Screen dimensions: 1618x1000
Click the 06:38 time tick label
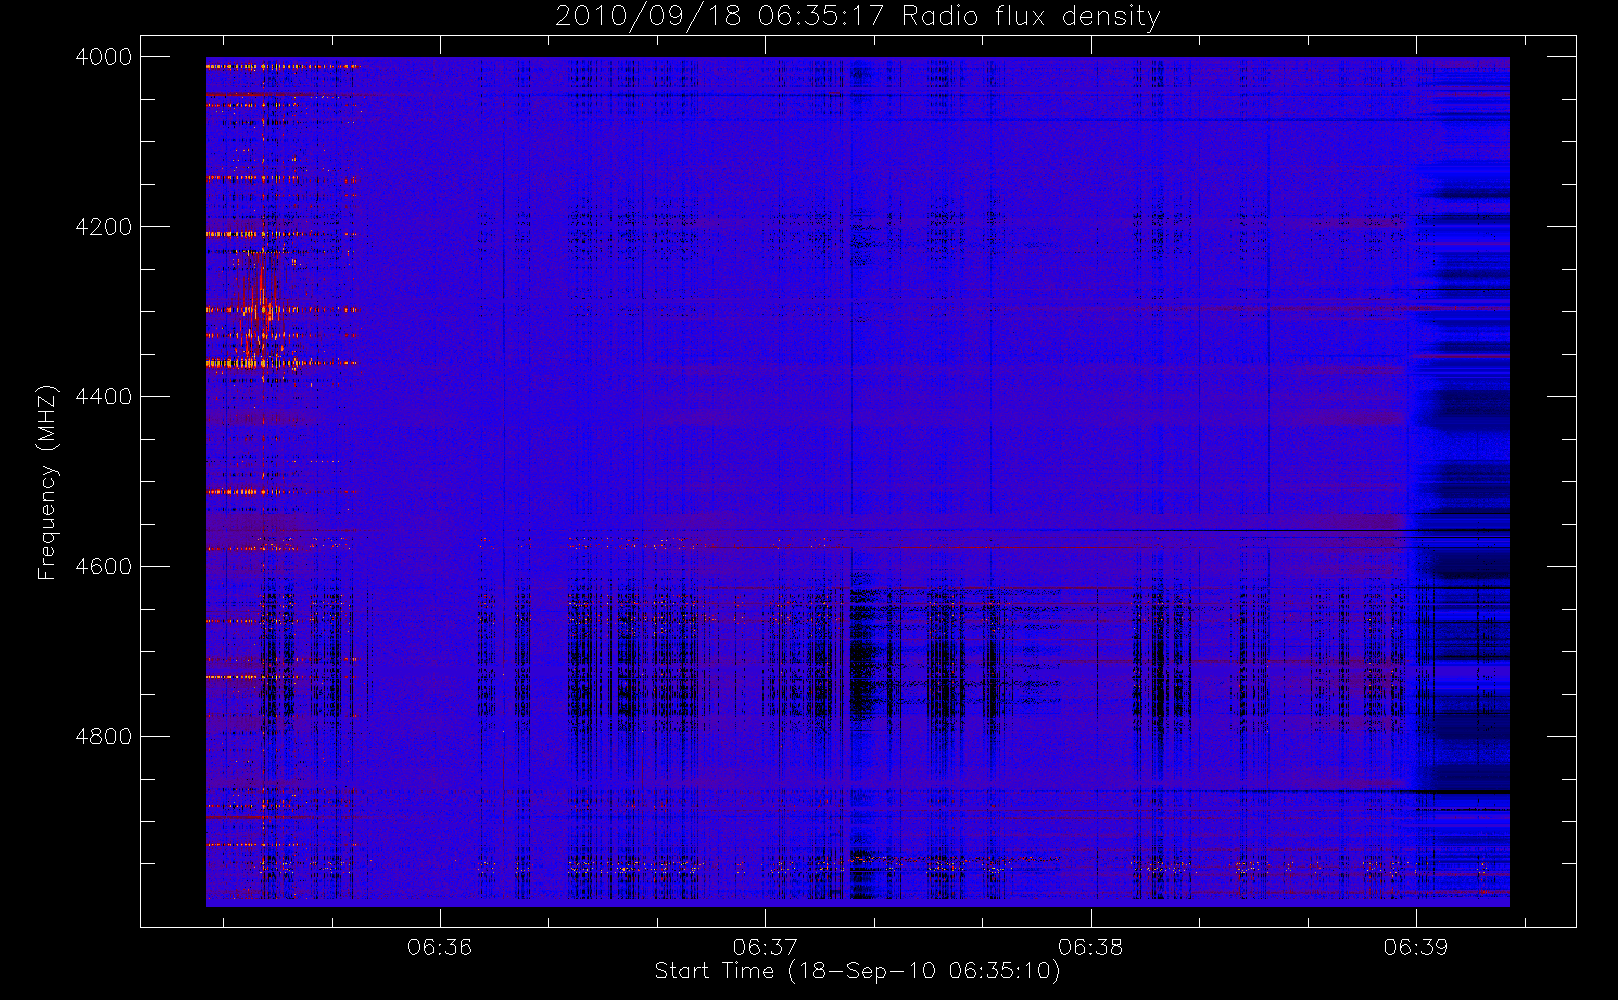(x=1091, y=946)
